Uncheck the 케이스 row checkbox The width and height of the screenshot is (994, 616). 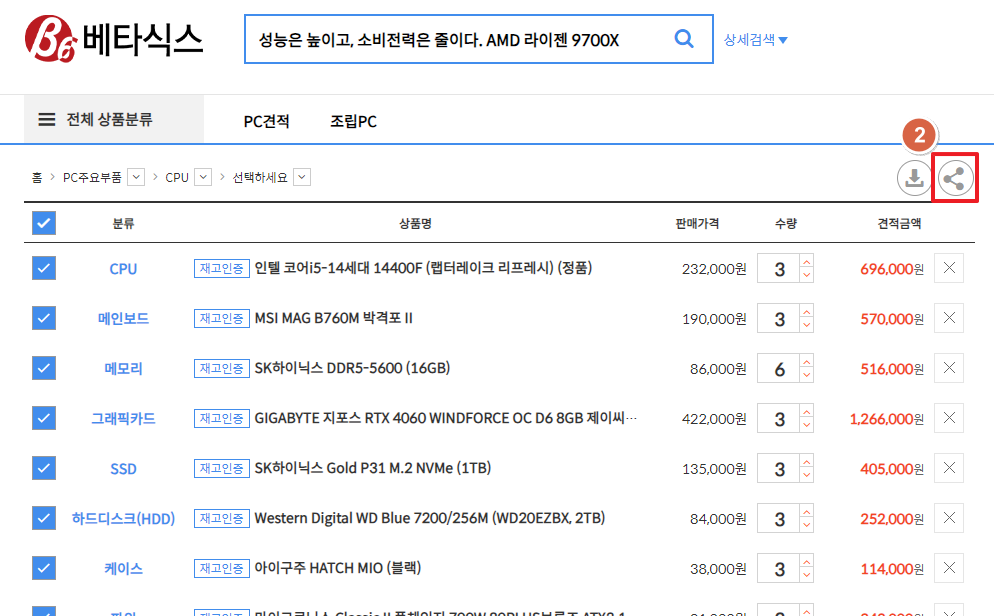click(44, 568)
